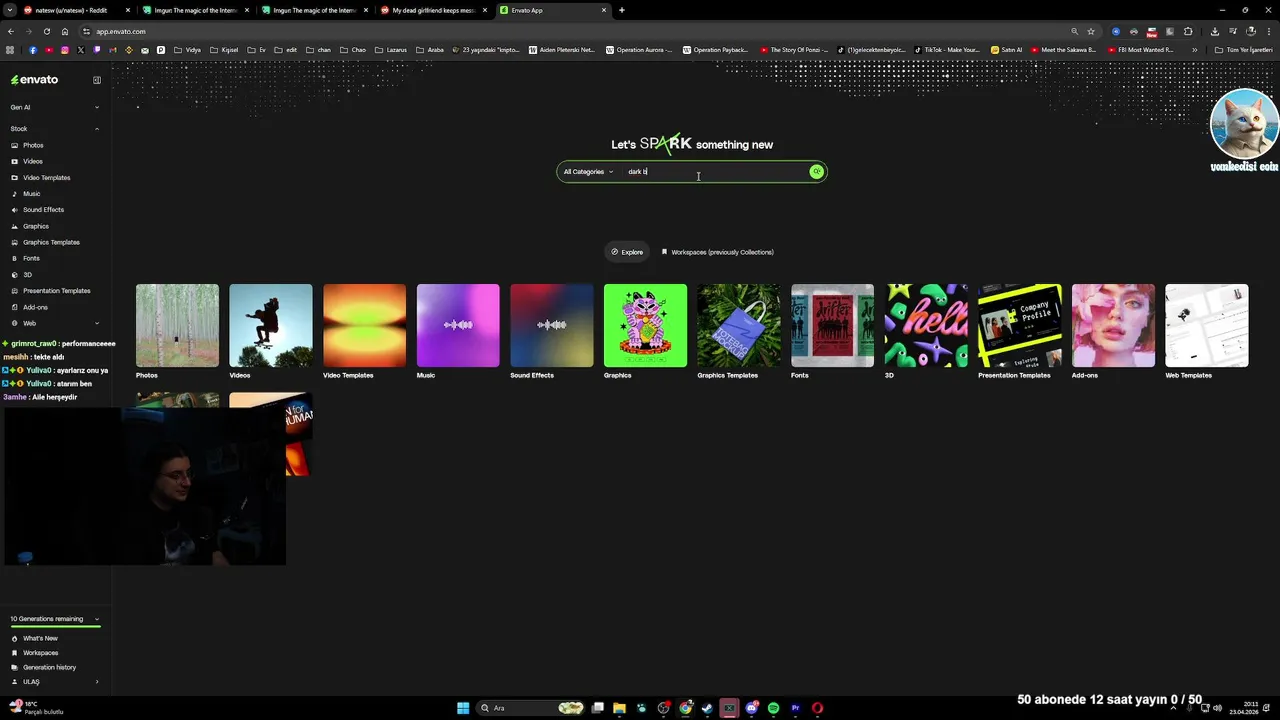Viewport: 1280px width, 720px height.
Task: Open Sound Effects in the sidebar
Action: 37,209
